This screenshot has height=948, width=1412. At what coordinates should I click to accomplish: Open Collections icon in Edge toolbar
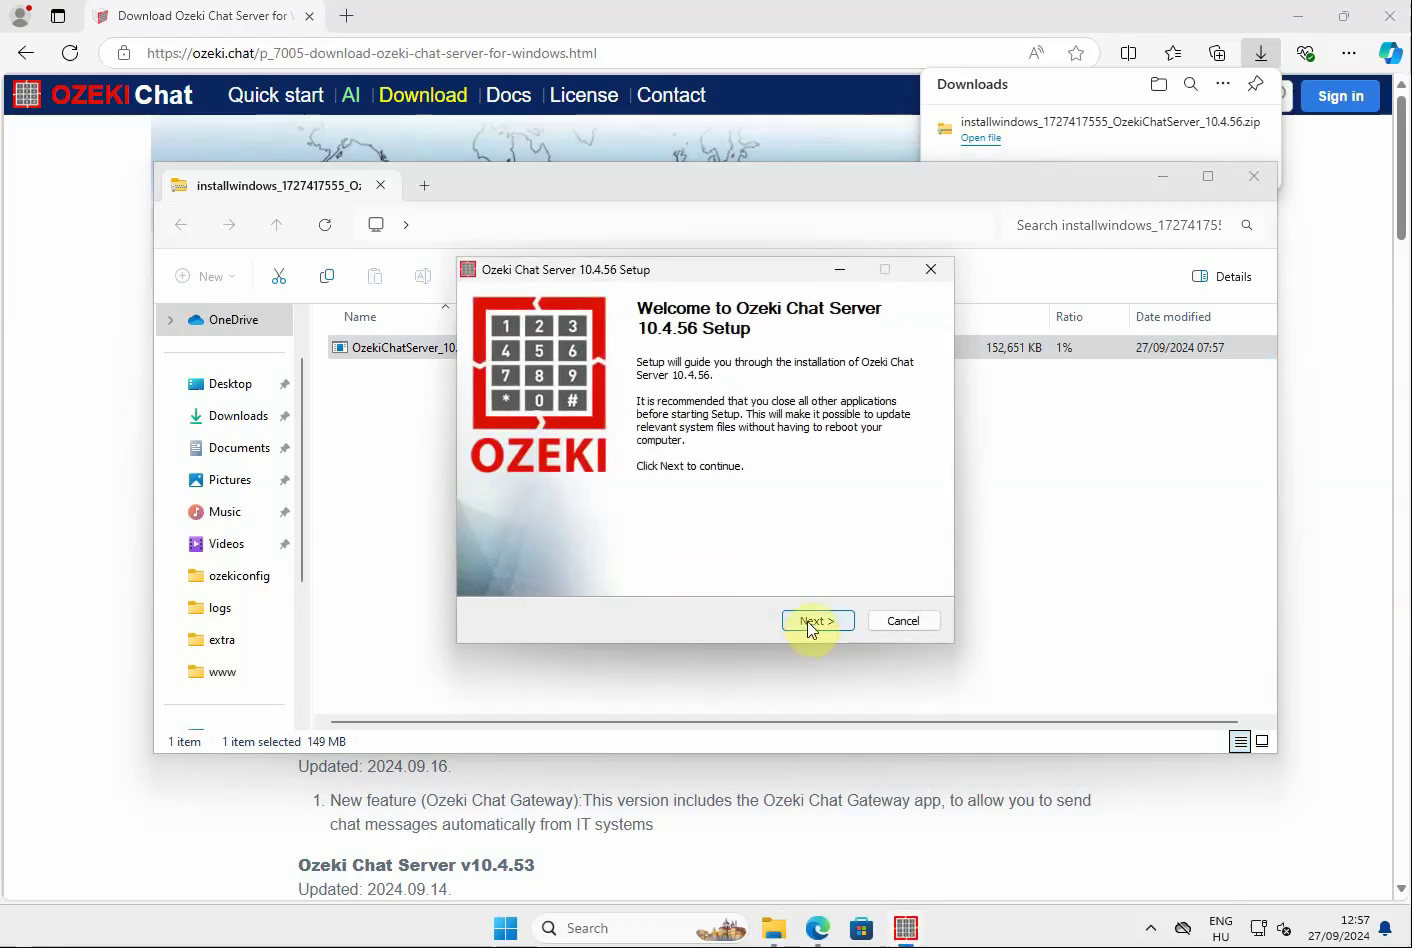pos(1217,53)
